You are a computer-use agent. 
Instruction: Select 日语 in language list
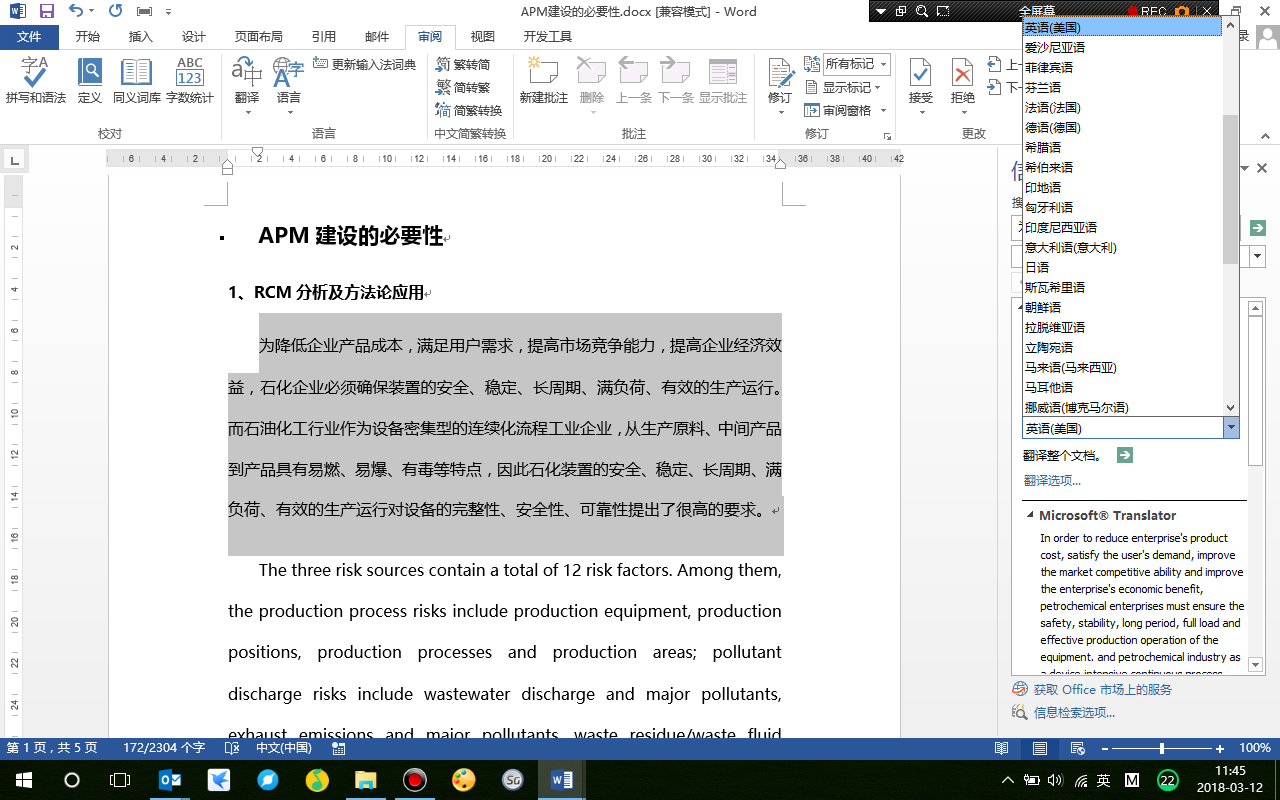[1122, 267]
